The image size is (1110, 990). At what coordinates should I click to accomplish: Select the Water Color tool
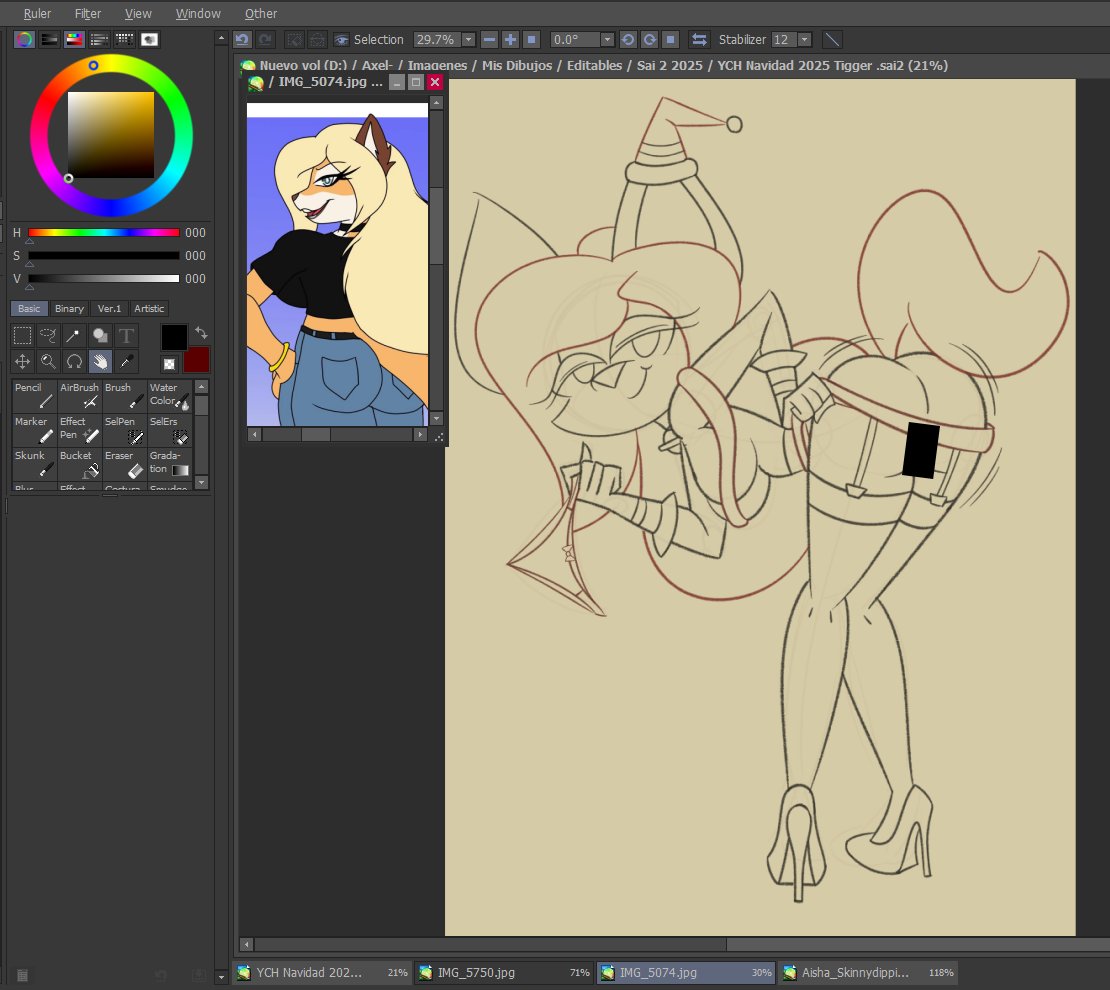point(167,393)
